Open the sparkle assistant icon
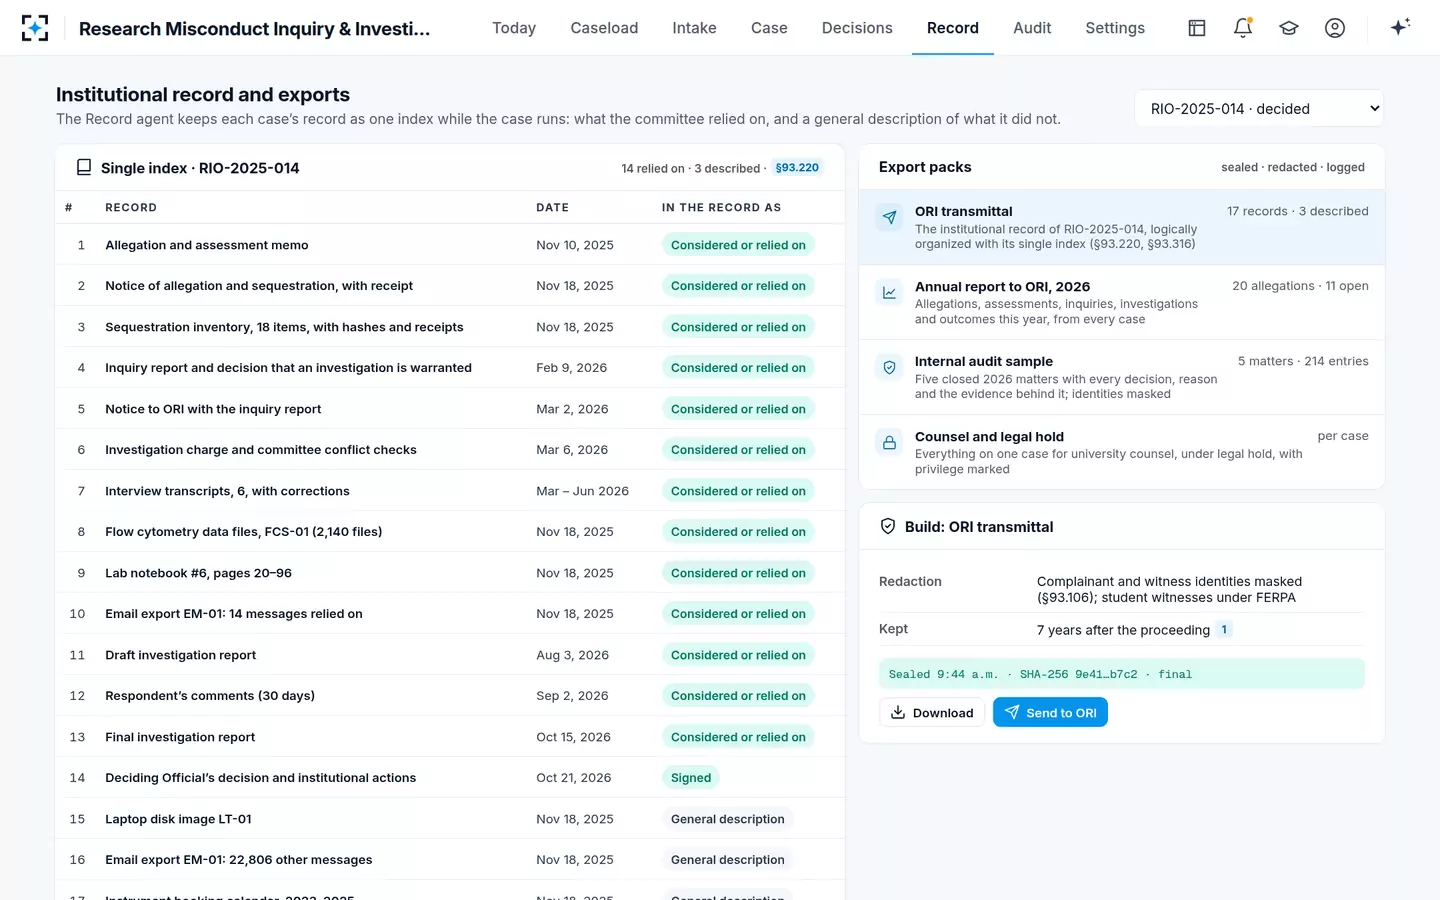Viewport: 1440px width, 900px height. pos(1400,27)
